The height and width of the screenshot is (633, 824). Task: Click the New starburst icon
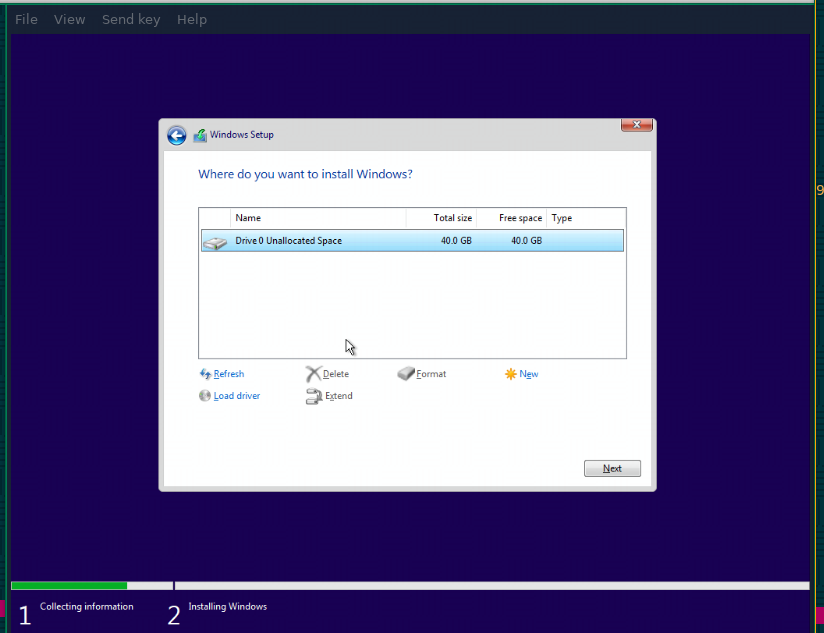click(510, 374)
